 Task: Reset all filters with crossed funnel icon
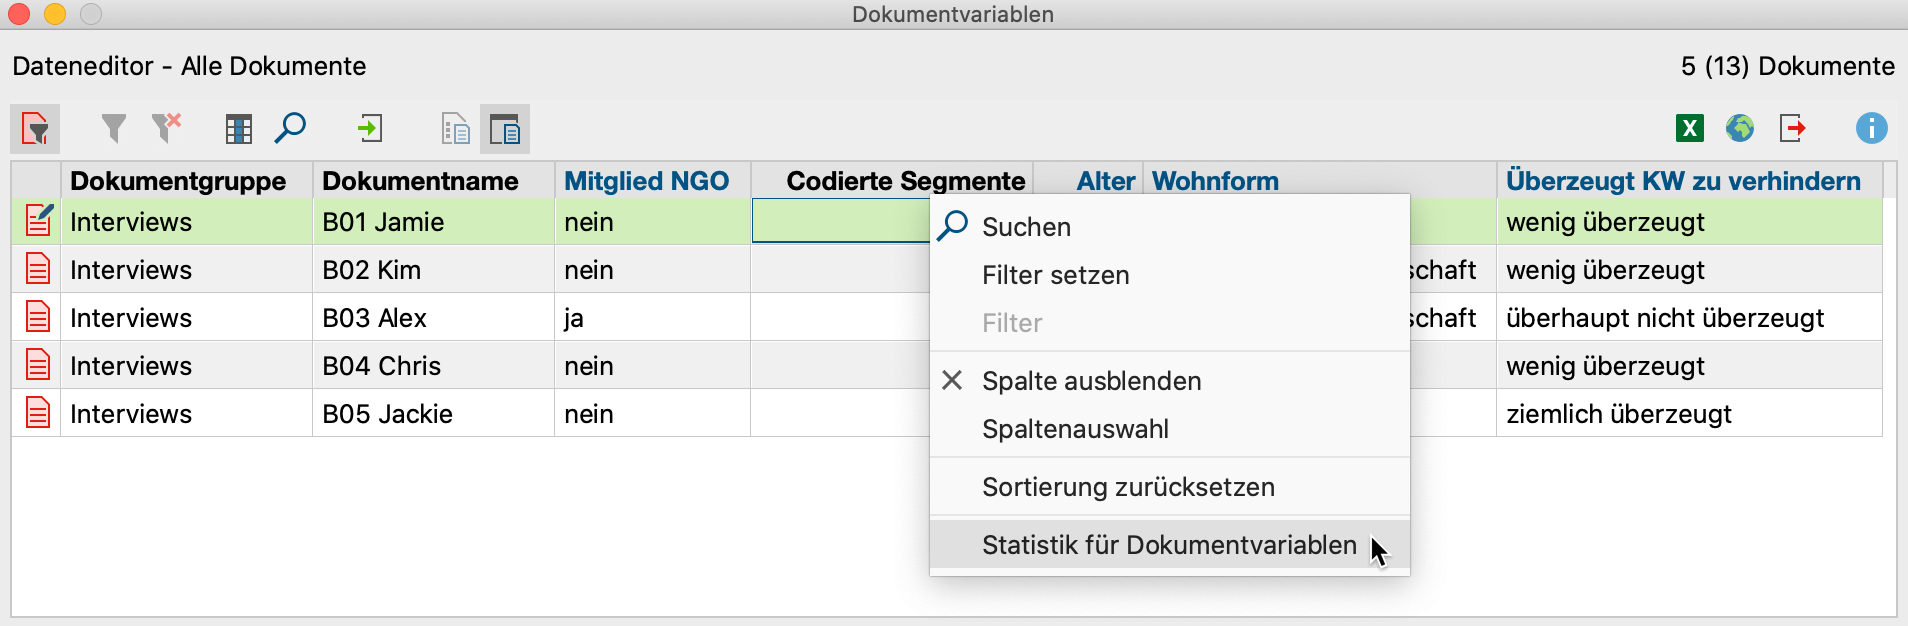166,128
